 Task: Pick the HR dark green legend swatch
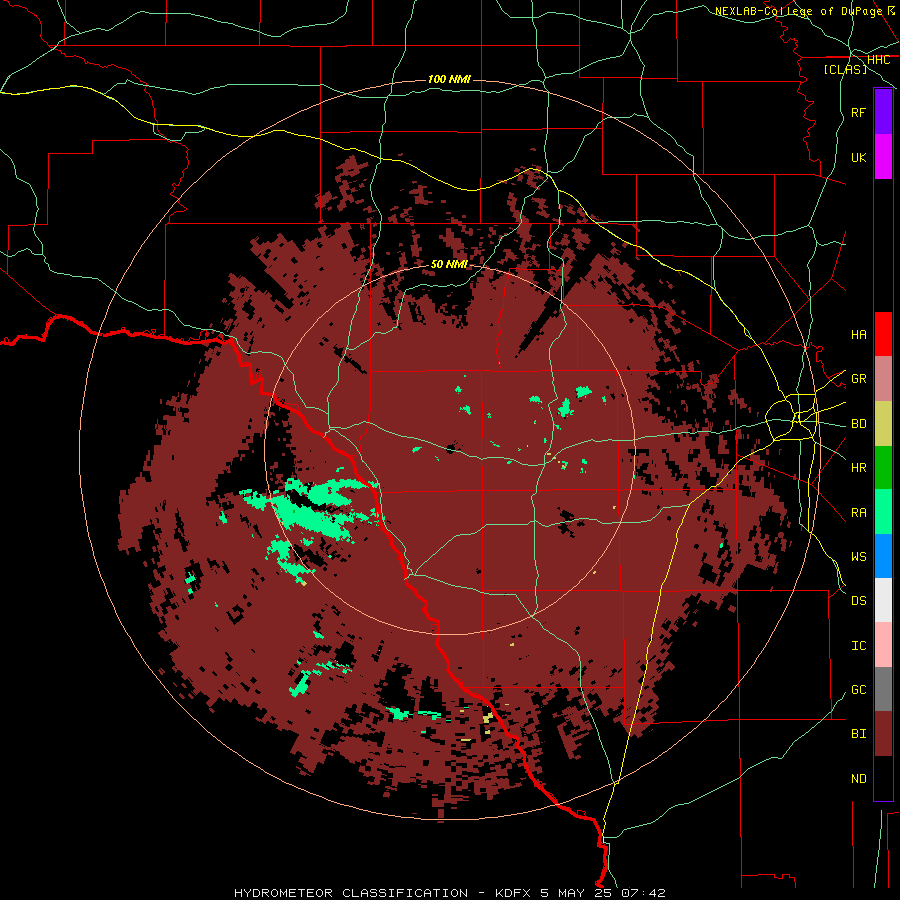point(883,468)
